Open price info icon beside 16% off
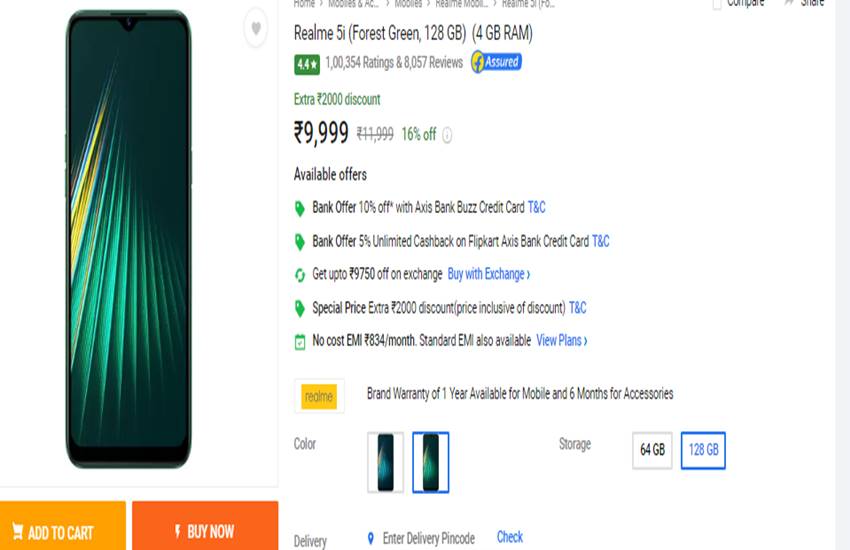 (x=447, y=135)
